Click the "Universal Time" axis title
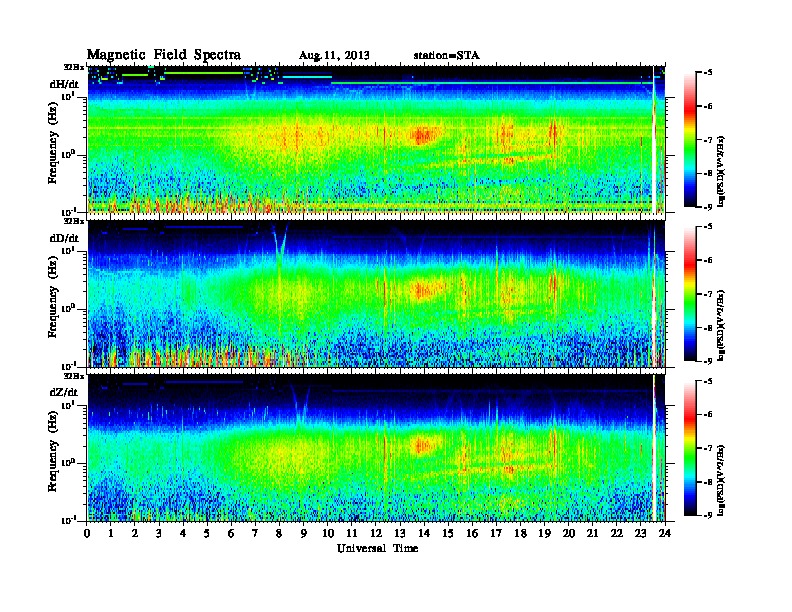 coord(377,548)
